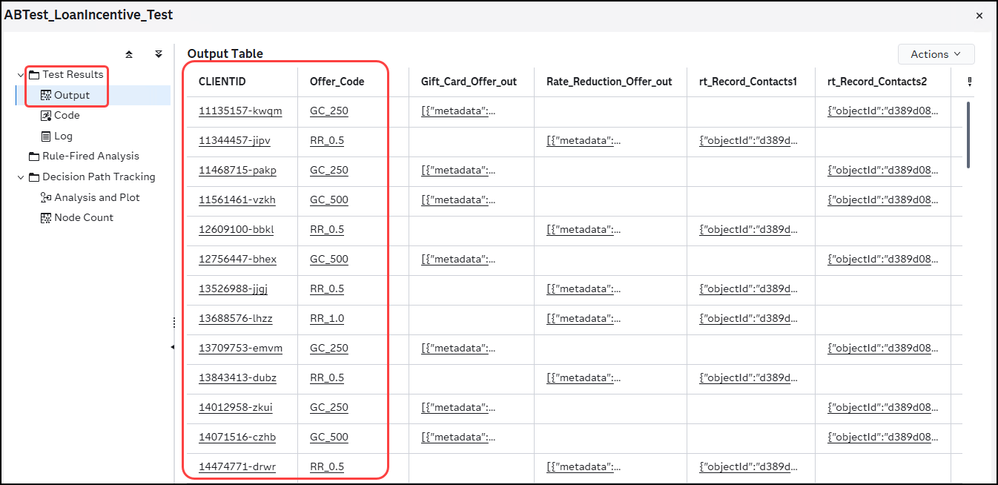Open rt_Record_Contacts2 objectId for 13709753-emvm
This screenshot has height=485, width=998.
(882, 348)
